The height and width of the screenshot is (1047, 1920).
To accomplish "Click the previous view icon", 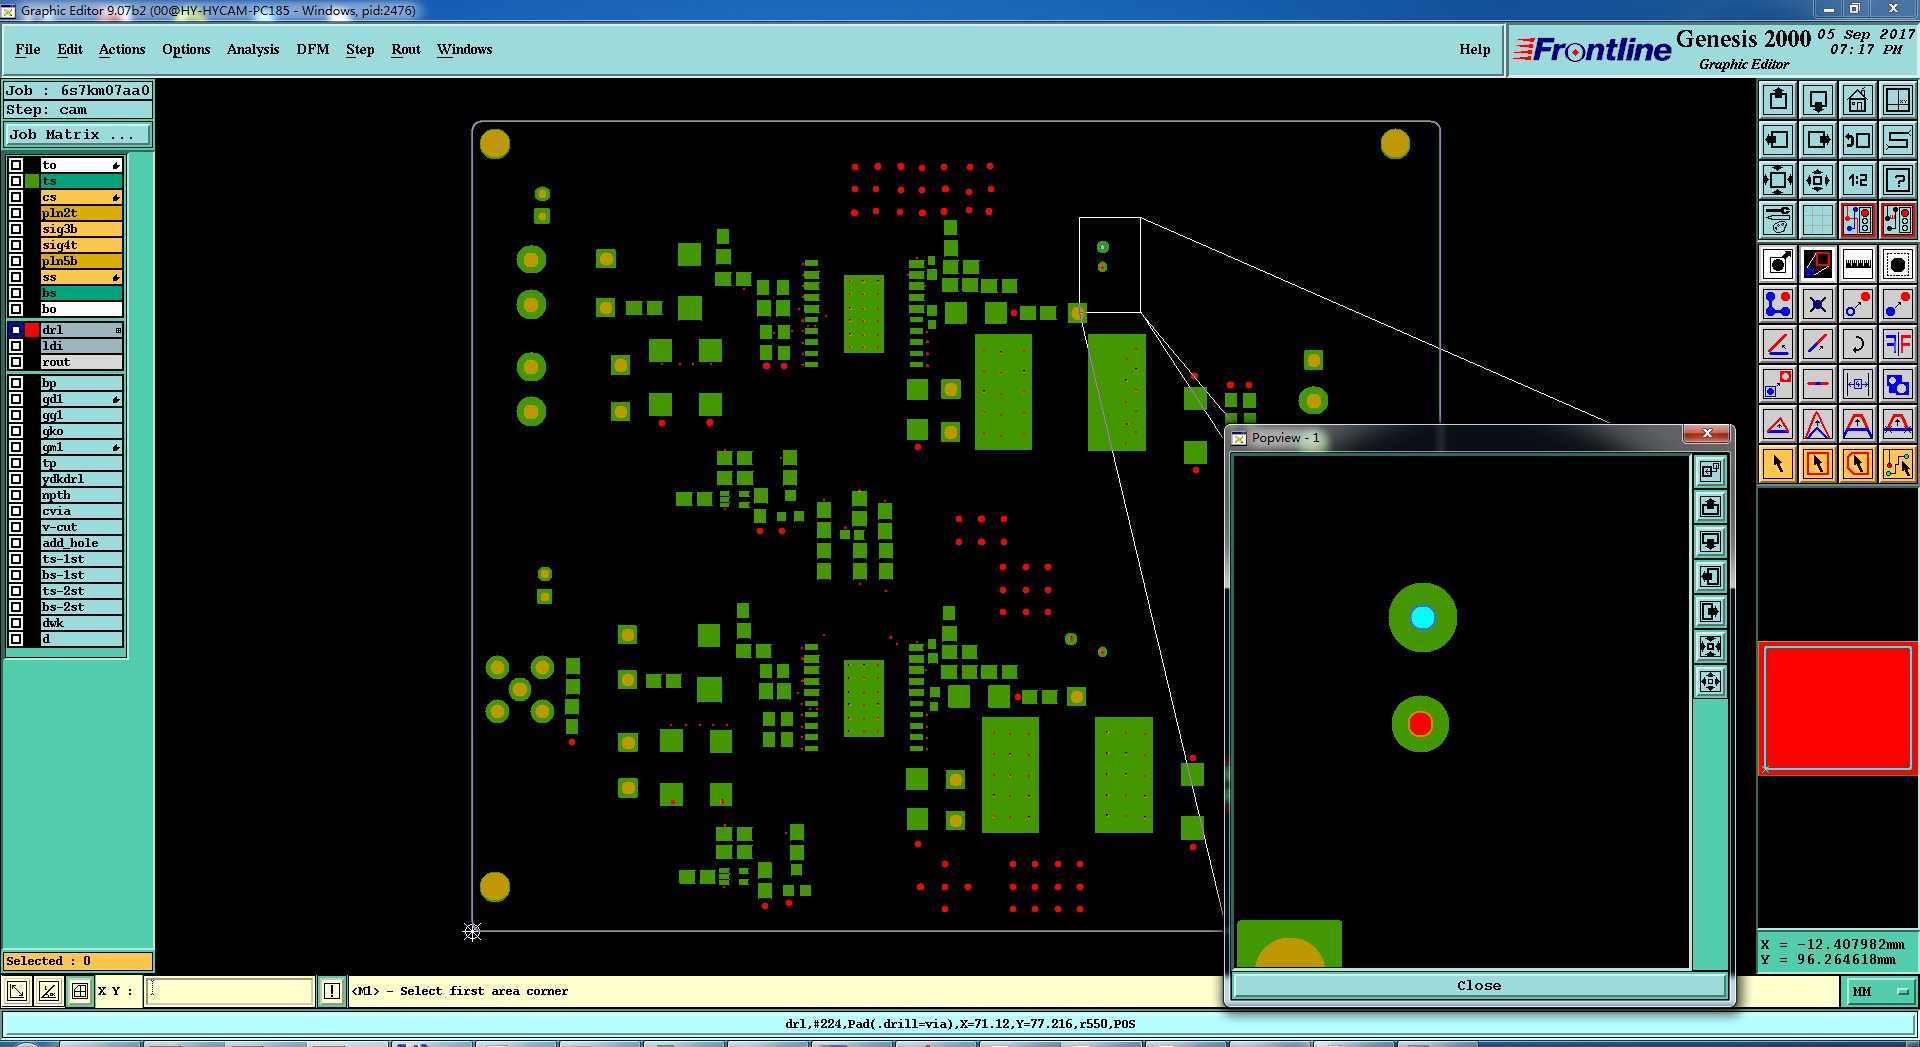I will tap(1858, 140).
